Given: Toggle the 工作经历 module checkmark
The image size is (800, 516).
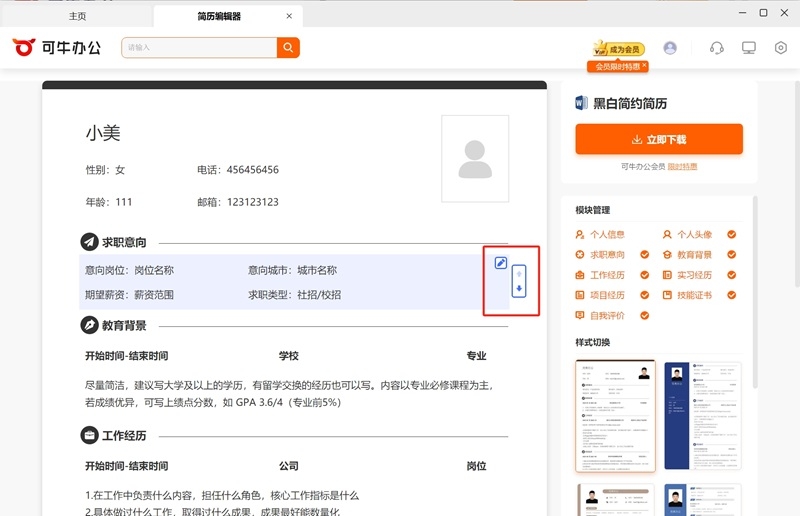Looking at the screenshot, I should point(644,275).
